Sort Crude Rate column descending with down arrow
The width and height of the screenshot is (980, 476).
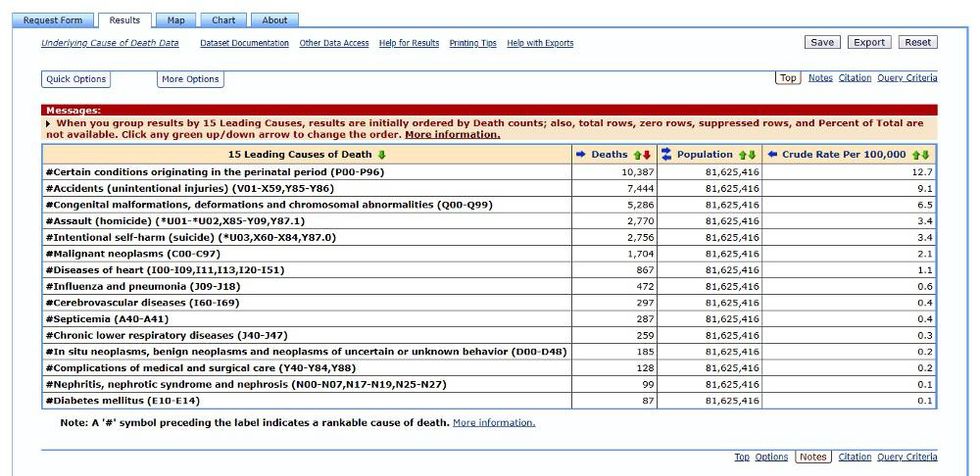pos(926,155)
